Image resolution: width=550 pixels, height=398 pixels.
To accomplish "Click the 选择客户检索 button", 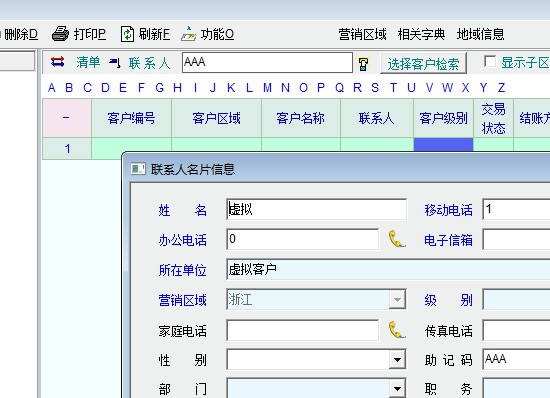I will click(x=423, y=63).
